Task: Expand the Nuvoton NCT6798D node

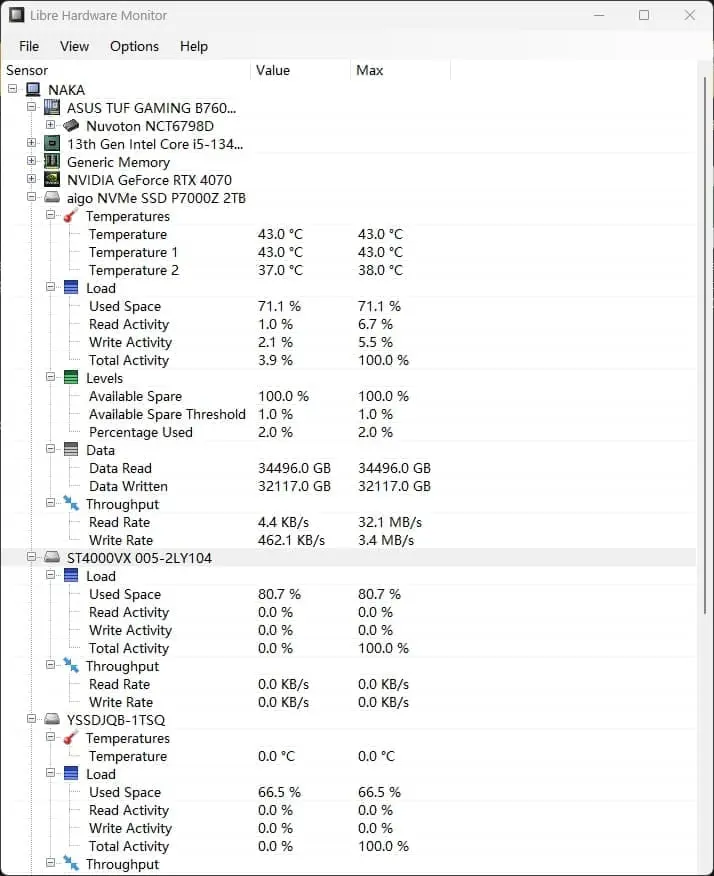Action: click(x=50, y=125)
